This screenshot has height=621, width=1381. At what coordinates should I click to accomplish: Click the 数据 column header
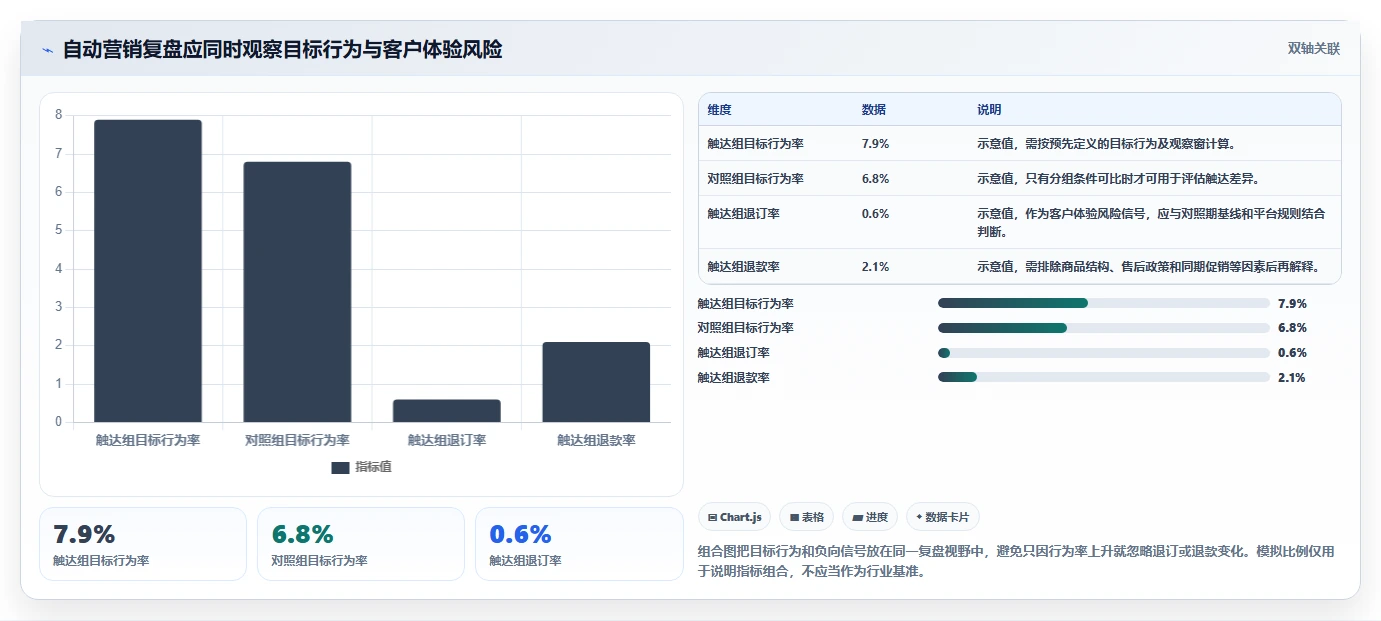(874, 110)
